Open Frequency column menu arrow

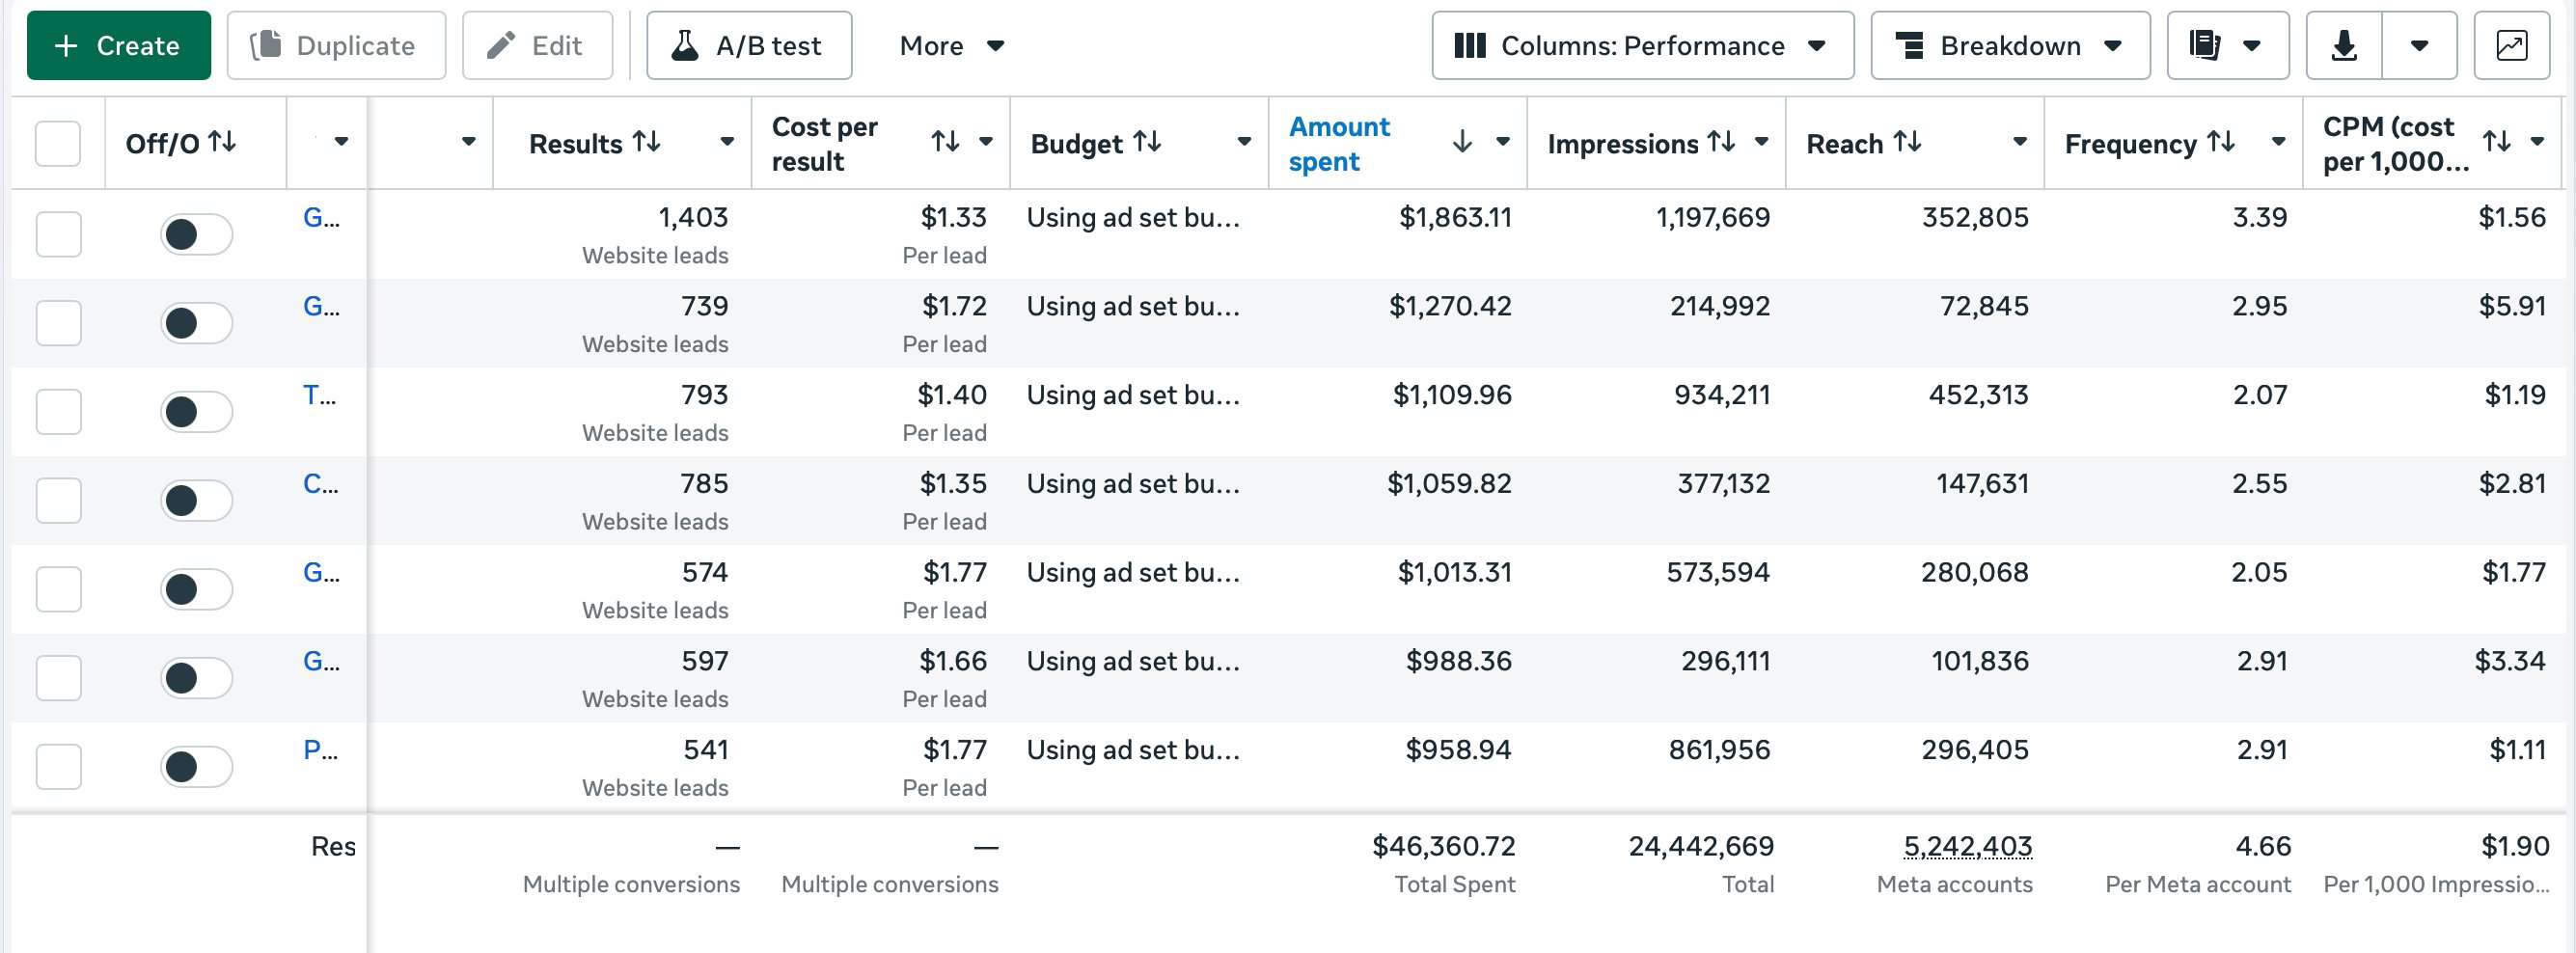(x=2278, y=142)
